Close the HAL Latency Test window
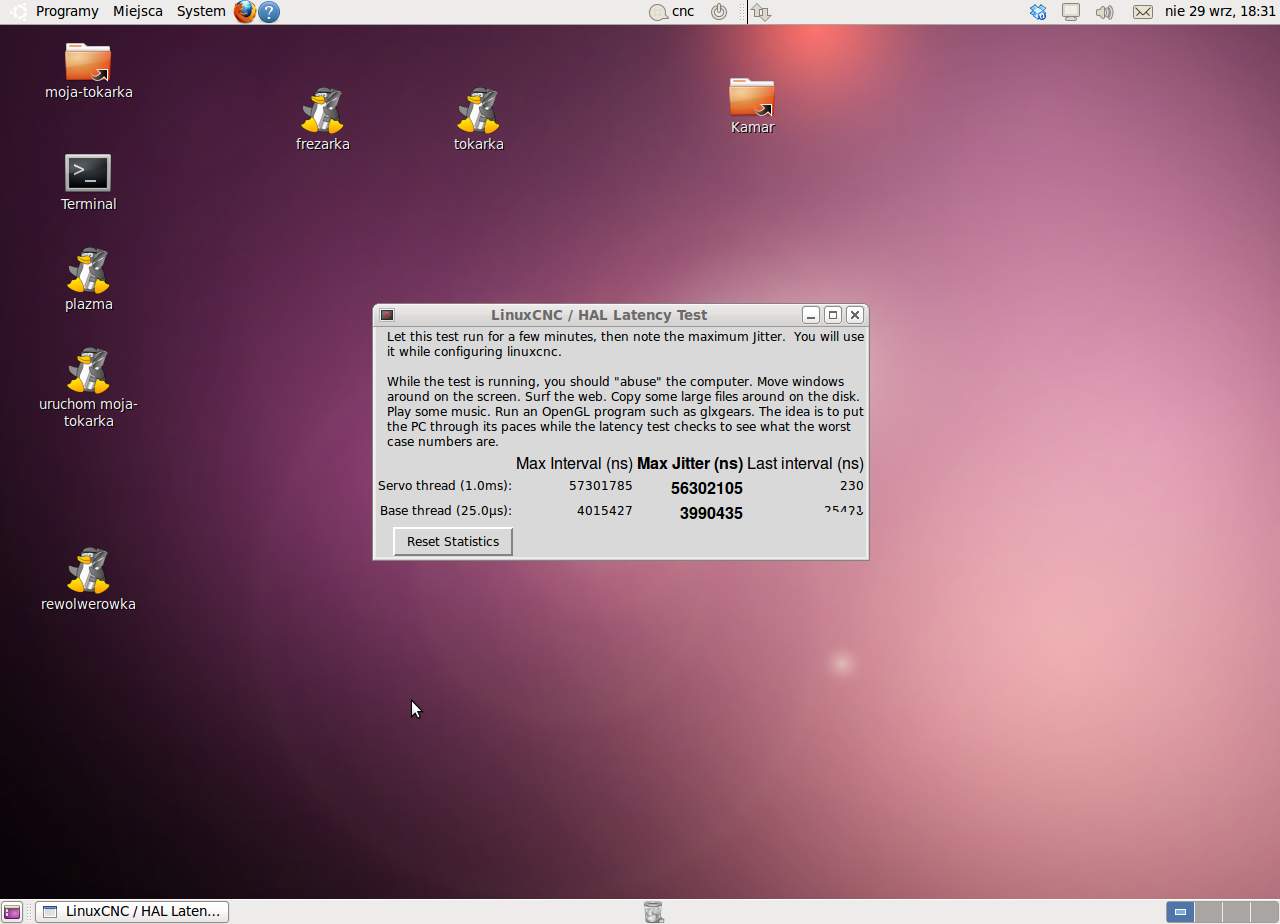This screenshot has width=1280, height=924. 854,315
